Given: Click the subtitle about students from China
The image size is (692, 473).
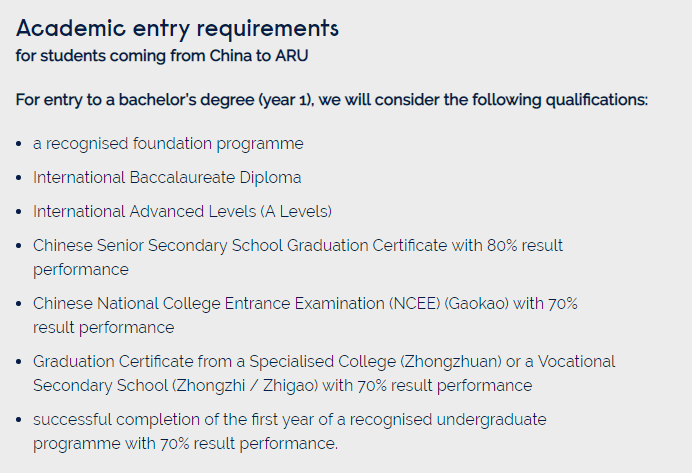Looking at the screenshot, I should point(162,56).
